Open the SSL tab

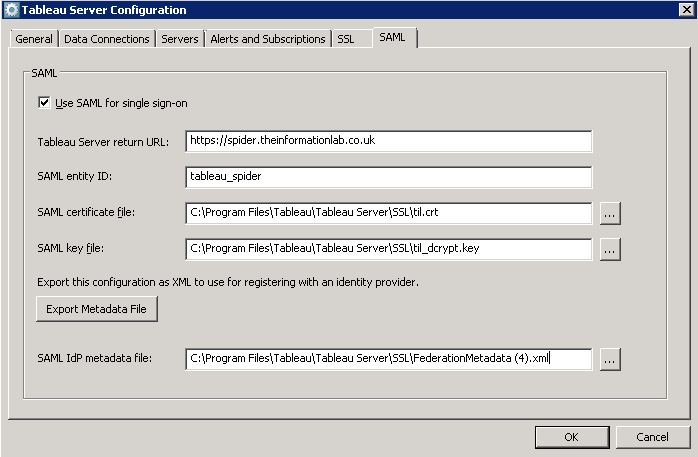tap(346, 39)
